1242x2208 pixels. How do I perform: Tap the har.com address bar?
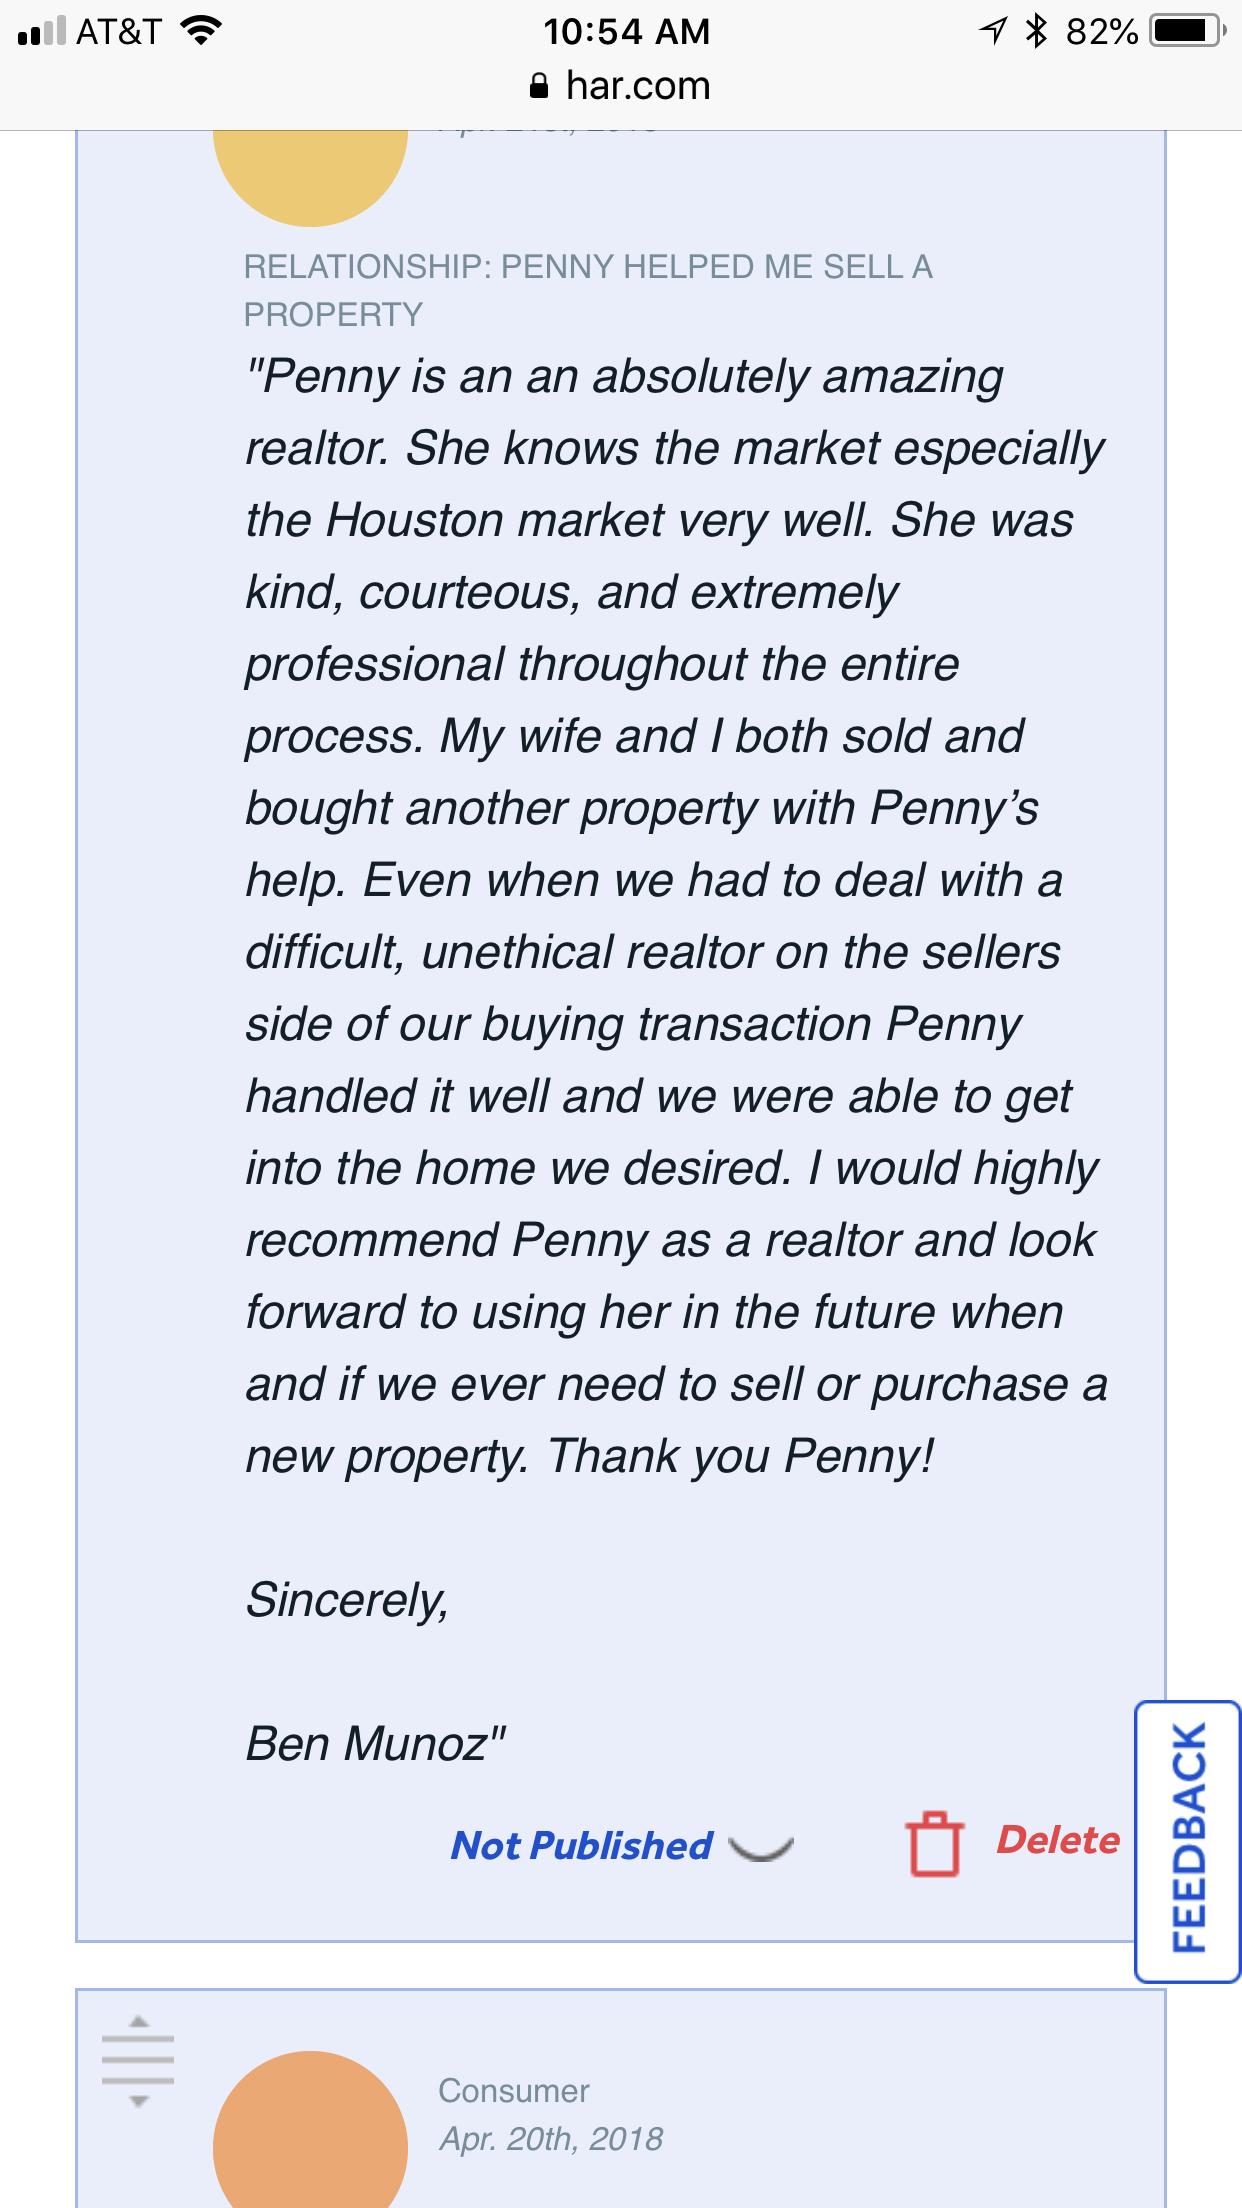[x=637, y=86]
